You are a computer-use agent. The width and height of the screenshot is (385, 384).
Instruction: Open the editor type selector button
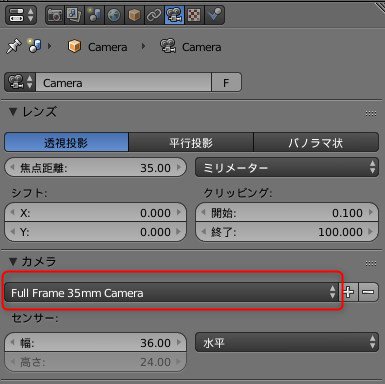[x=21, y=15]
